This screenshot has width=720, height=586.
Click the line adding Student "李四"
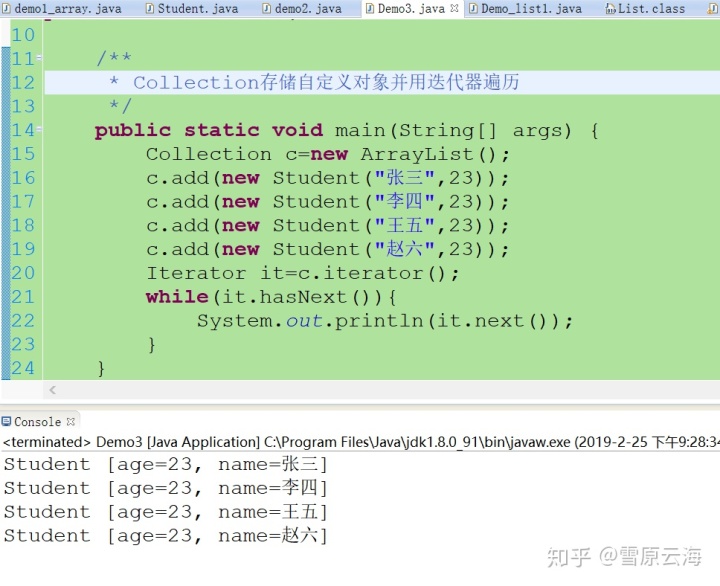point(327,202)
